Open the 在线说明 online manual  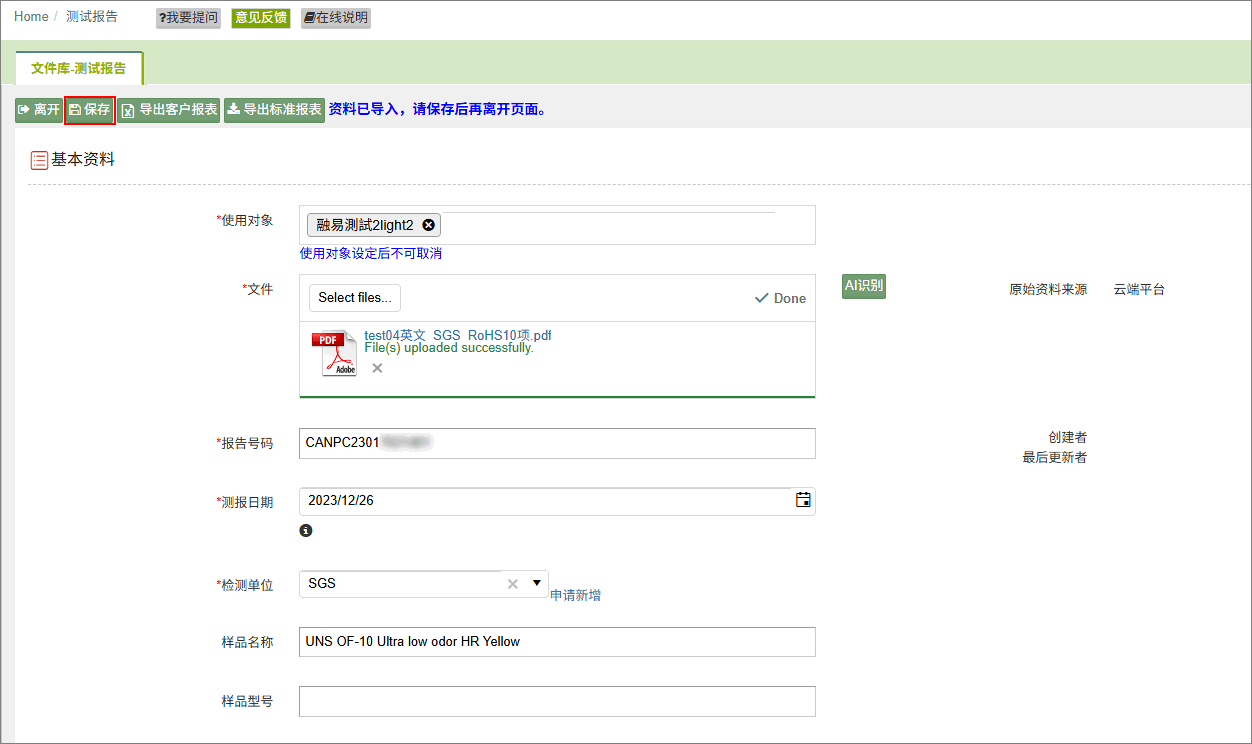click(336, 18)
